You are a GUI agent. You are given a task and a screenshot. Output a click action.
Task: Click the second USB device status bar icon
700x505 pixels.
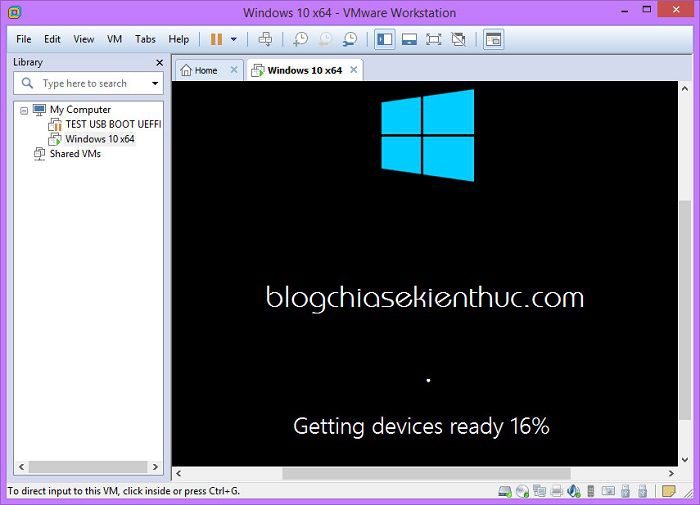point(642,492)
